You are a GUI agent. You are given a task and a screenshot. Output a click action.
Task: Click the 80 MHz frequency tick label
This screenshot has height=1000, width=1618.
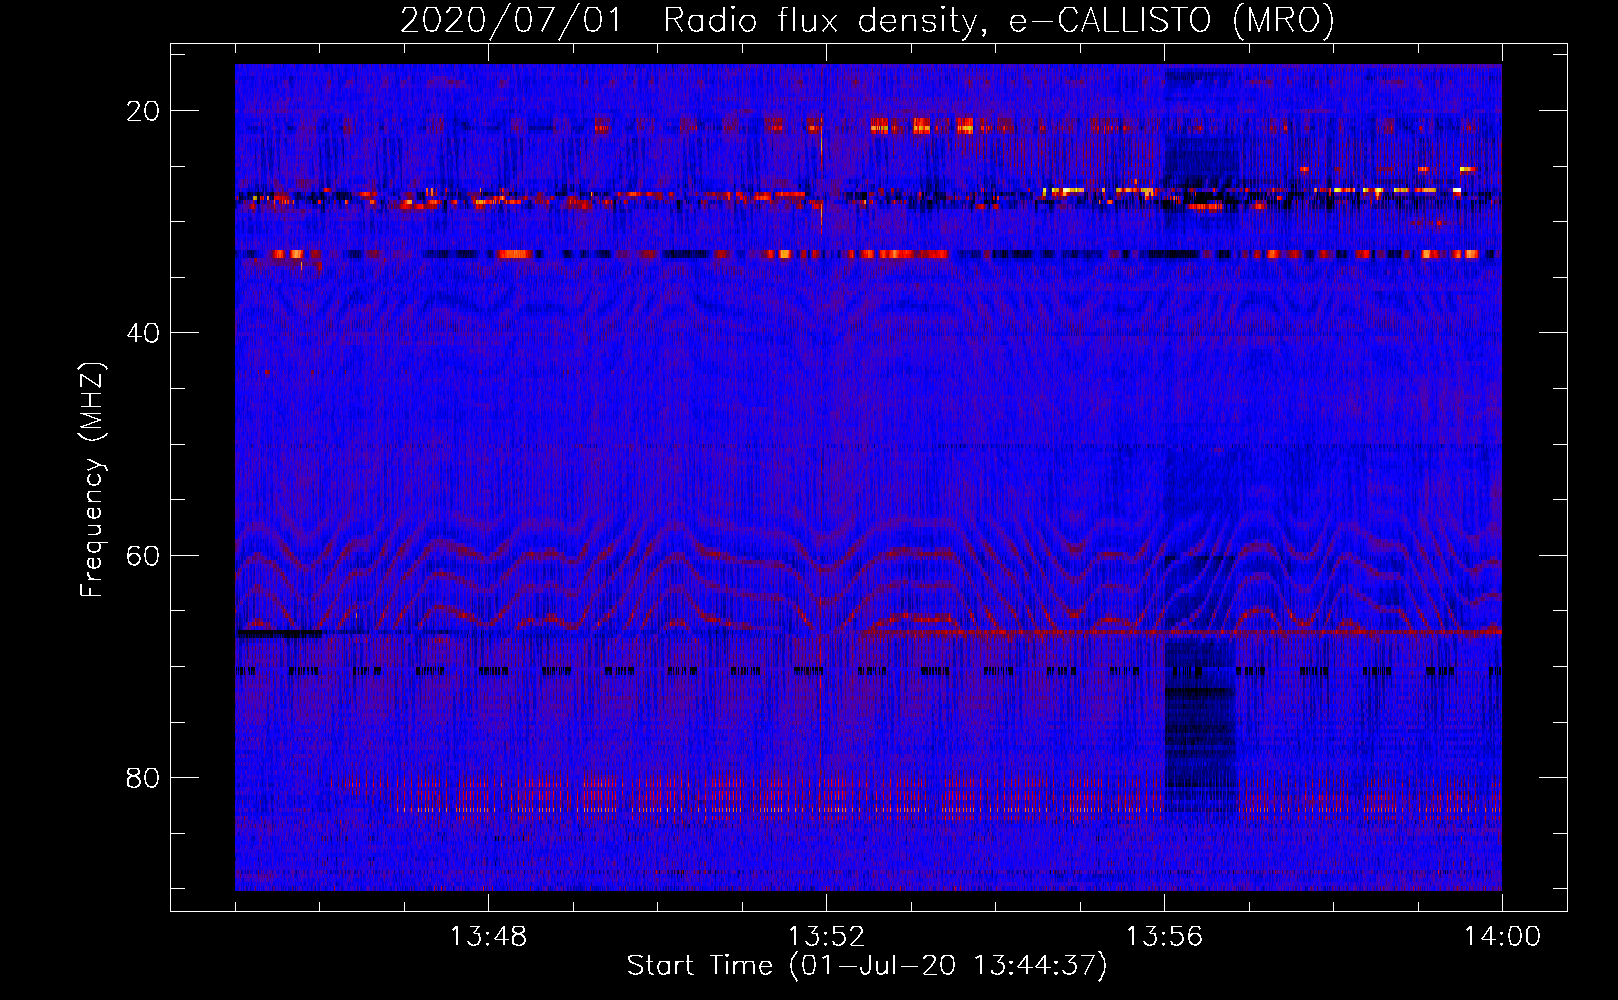[143, 777]
